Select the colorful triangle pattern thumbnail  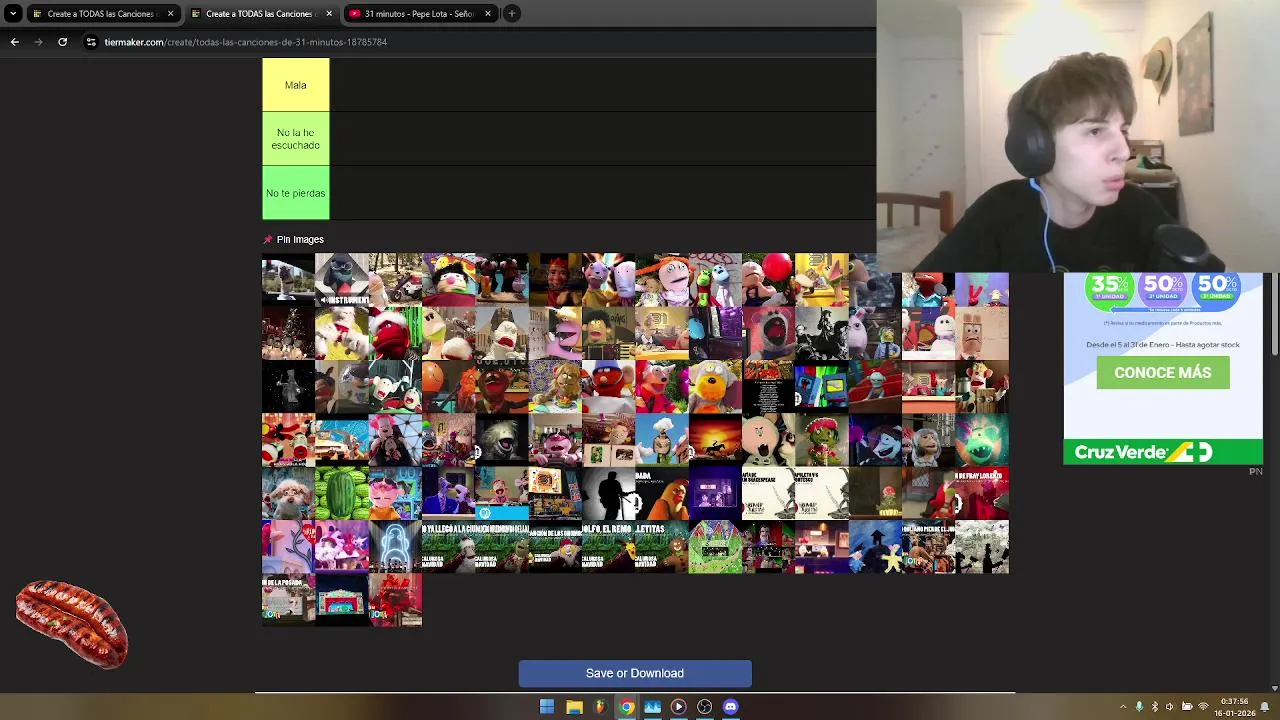715,547
